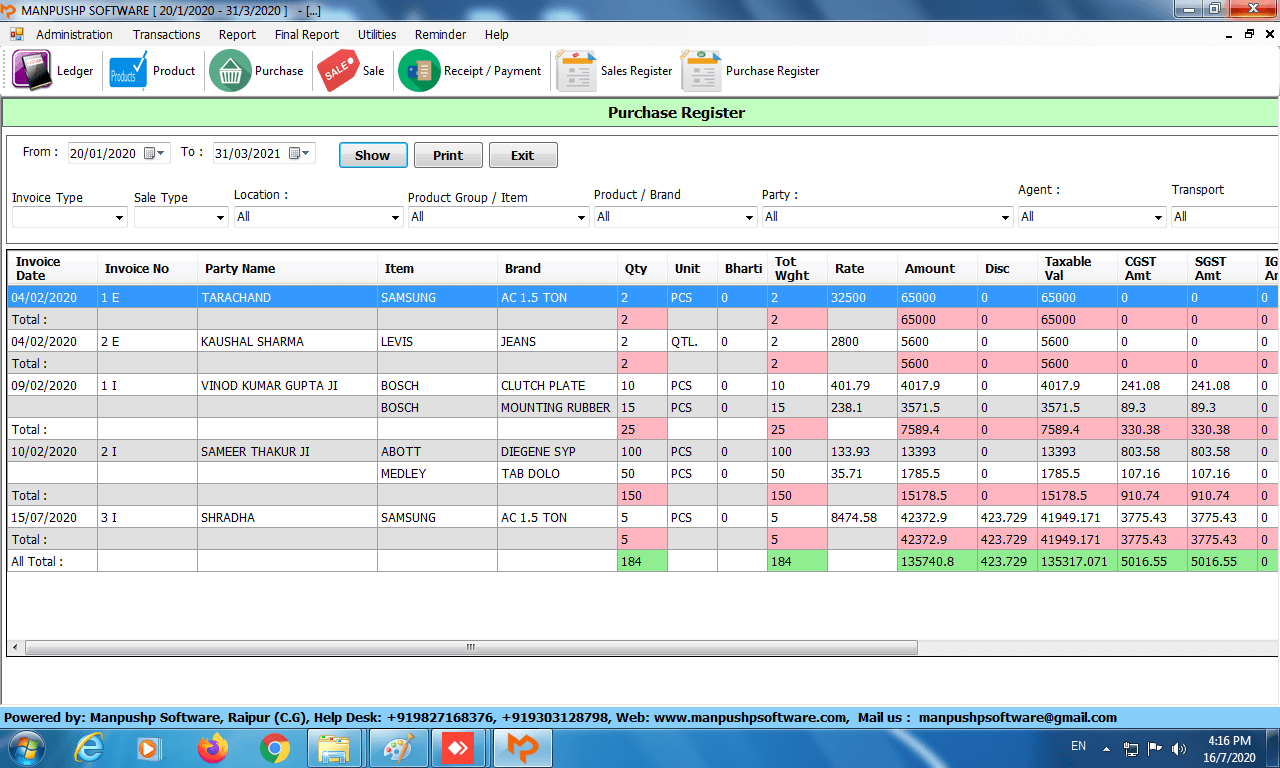Open the Final Report menu
This screenshot has width=1280, height=768.
(306, 34)
